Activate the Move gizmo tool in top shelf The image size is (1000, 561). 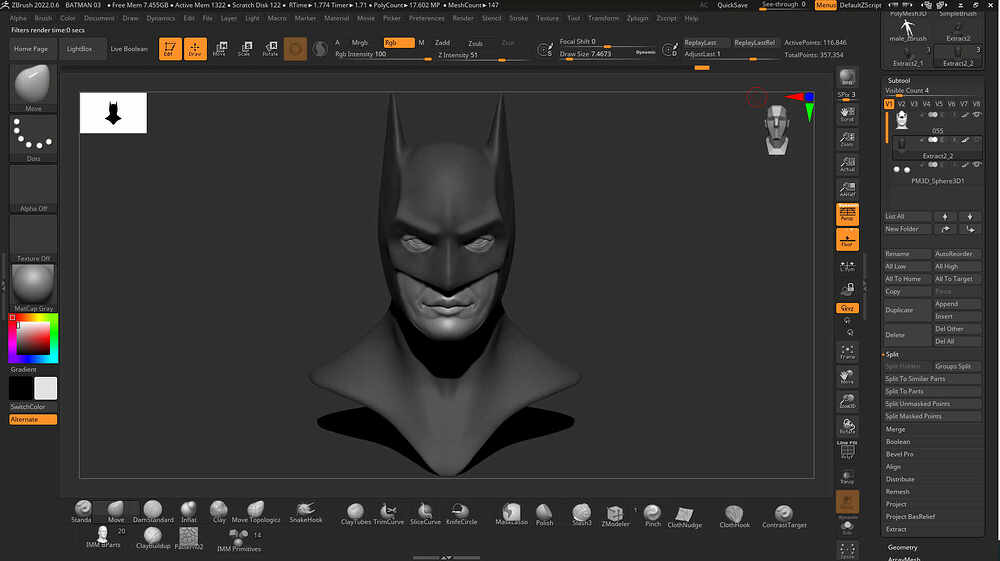[x=219, y=48]
